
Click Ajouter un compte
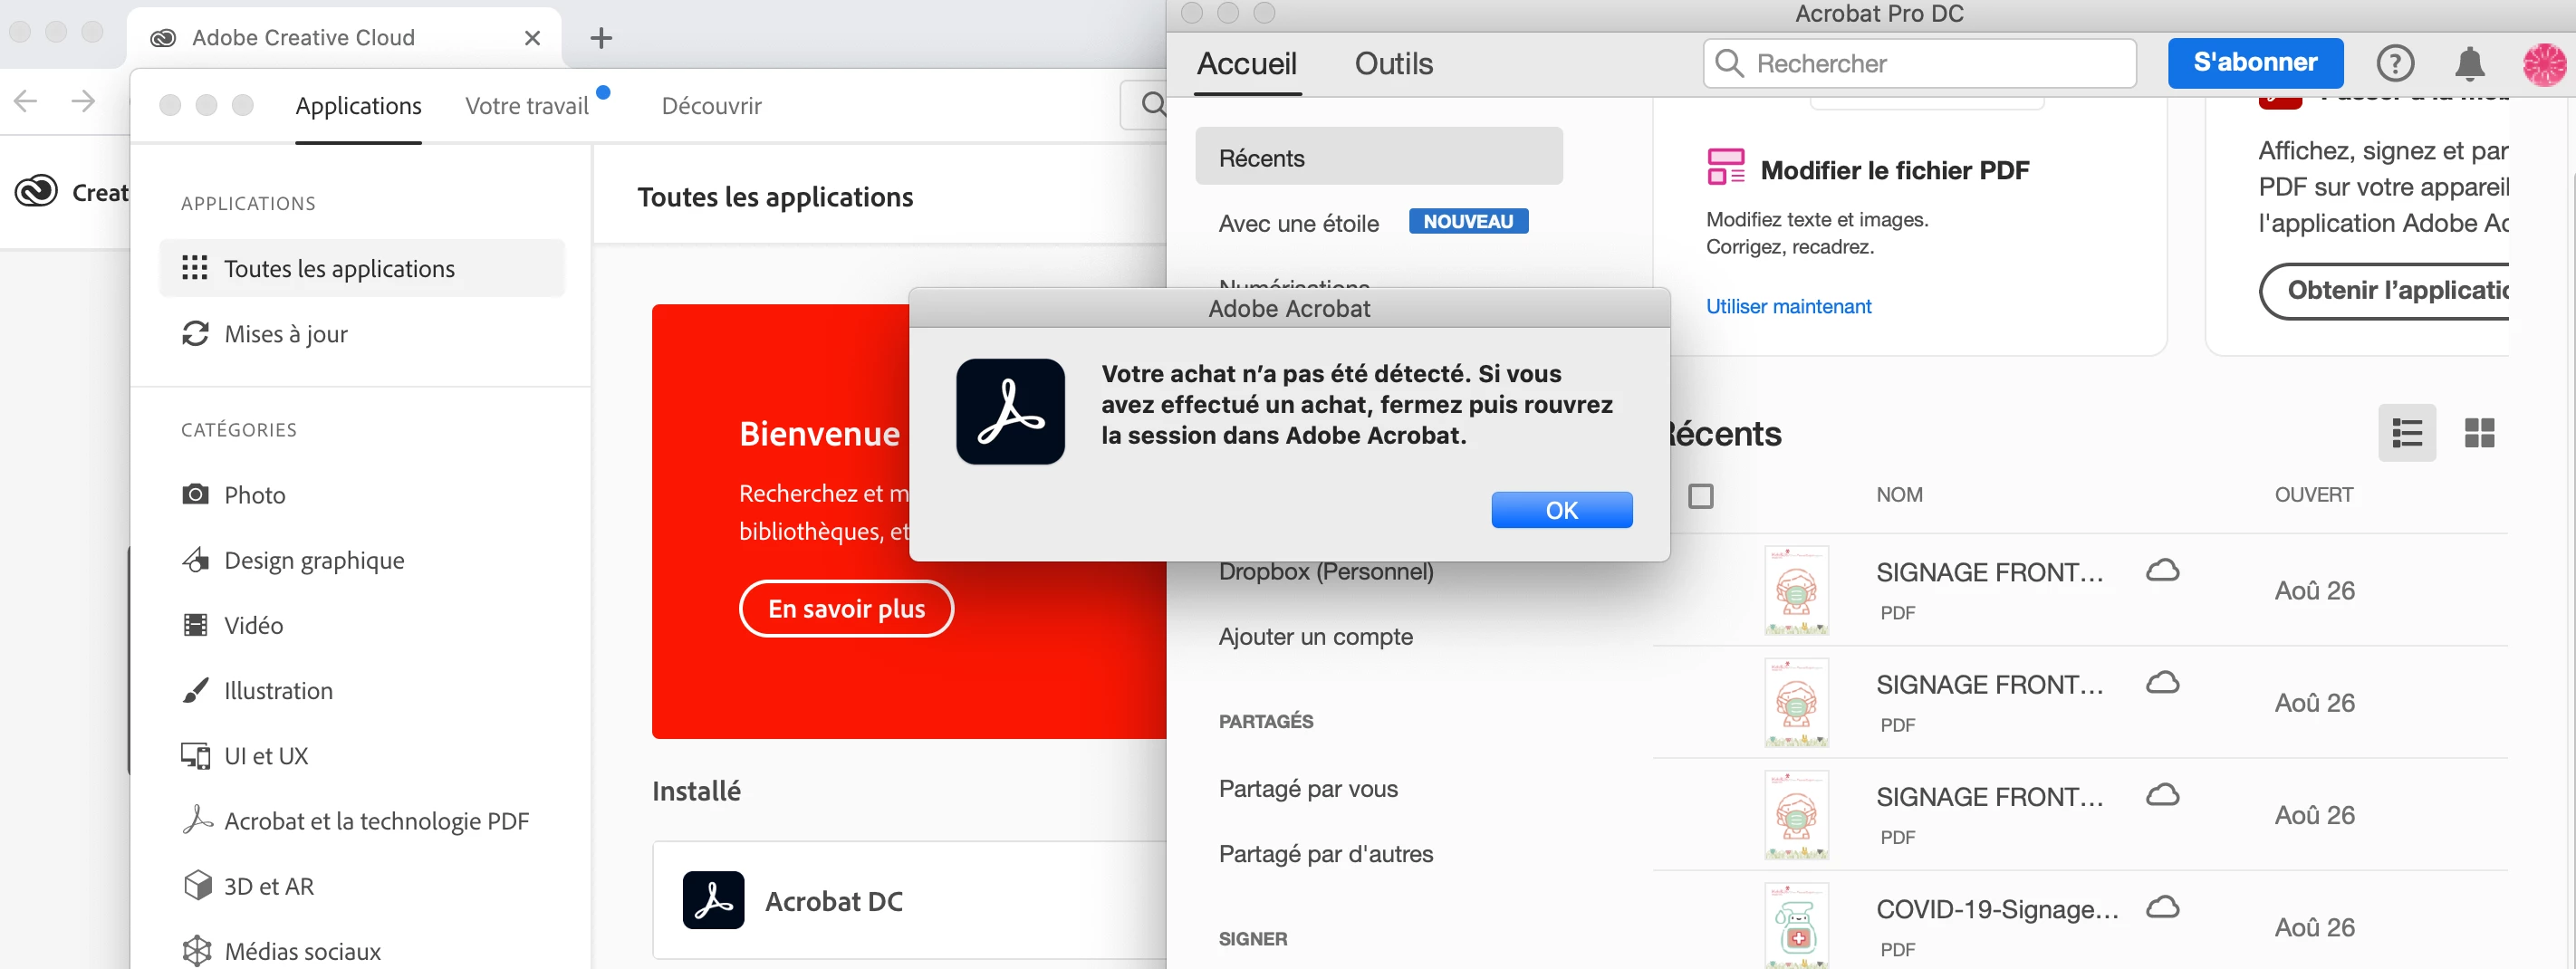click(x=1315, y=636)
